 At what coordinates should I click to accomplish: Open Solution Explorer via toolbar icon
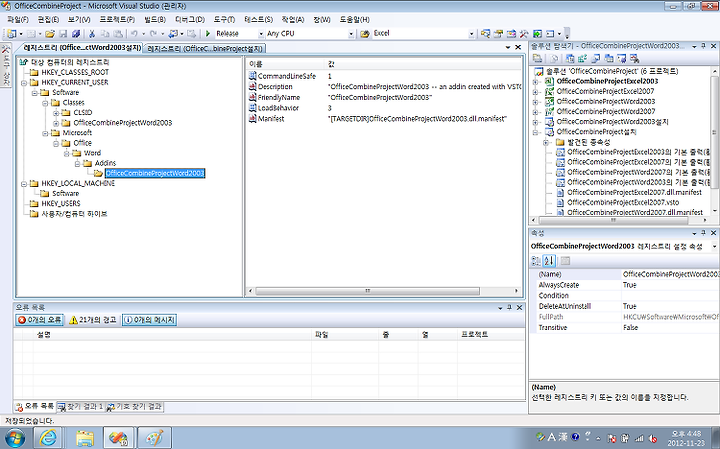click(485, 34)
